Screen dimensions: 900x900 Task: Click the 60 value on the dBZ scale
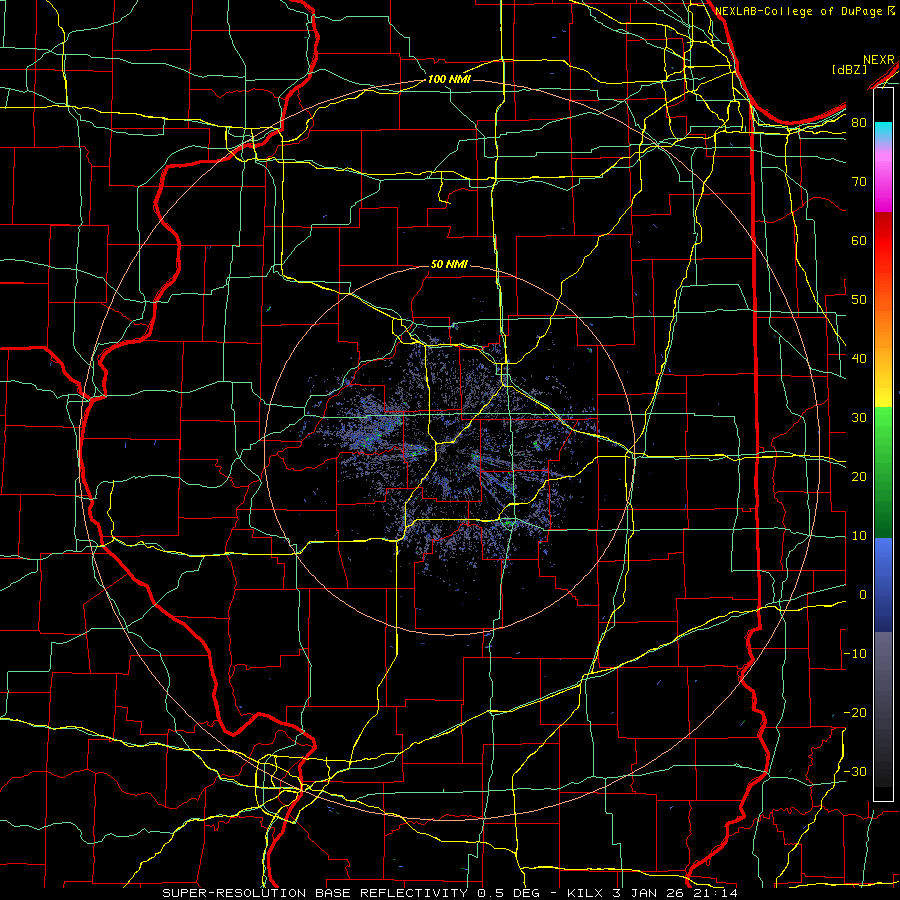(859, 240)
